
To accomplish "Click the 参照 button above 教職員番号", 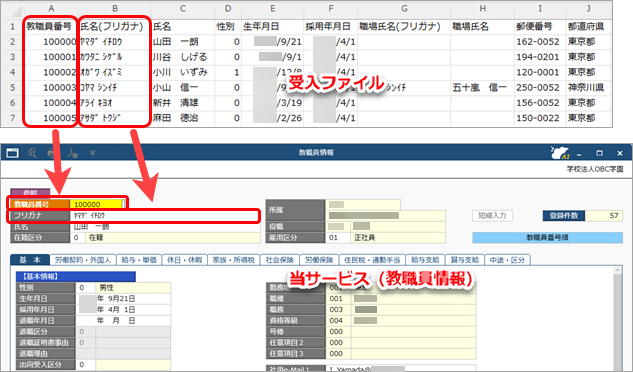I will 30,192.
